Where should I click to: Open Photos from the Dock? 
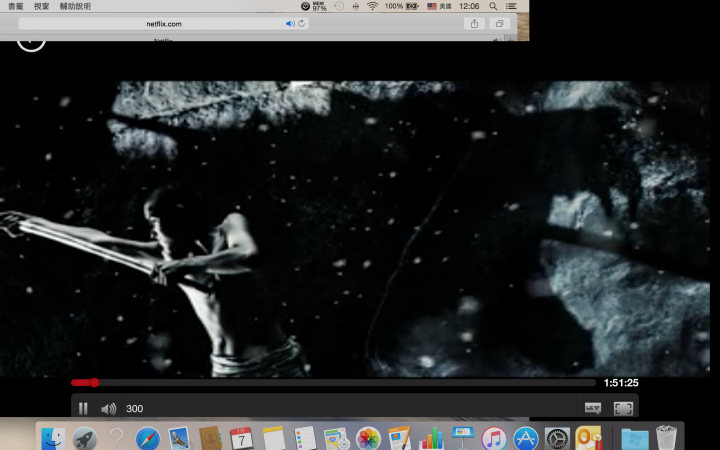tap(368, 439)
